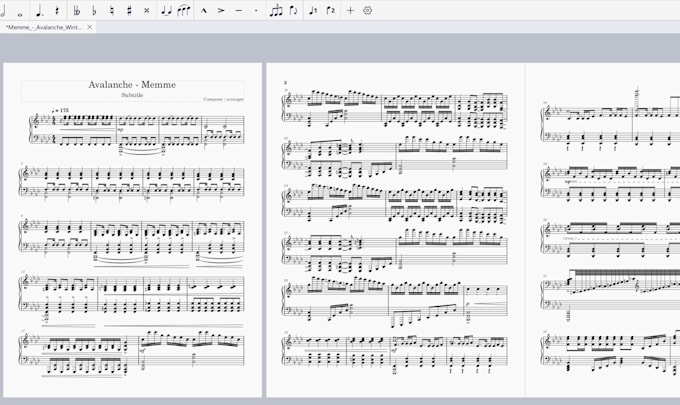
Task: Add a tenuto articulation
Action: [239, 11]
